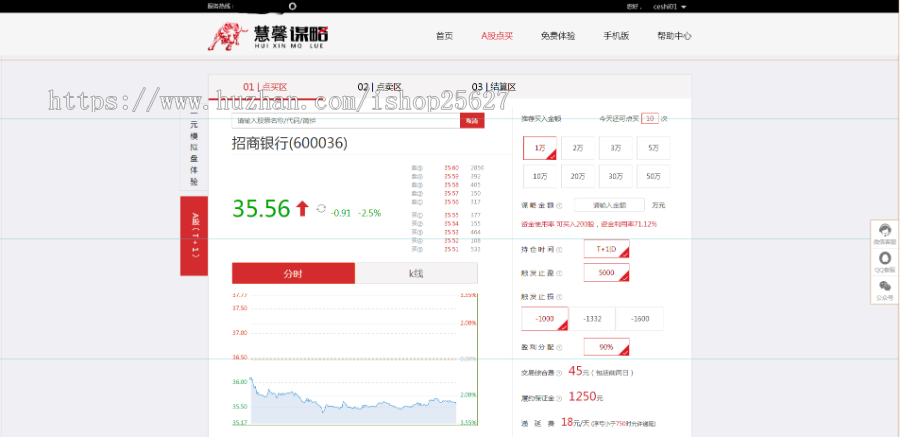Choose the -1600 stop-loss option
This screenshot has height=437, width=900.
click(x=639, y=319)
